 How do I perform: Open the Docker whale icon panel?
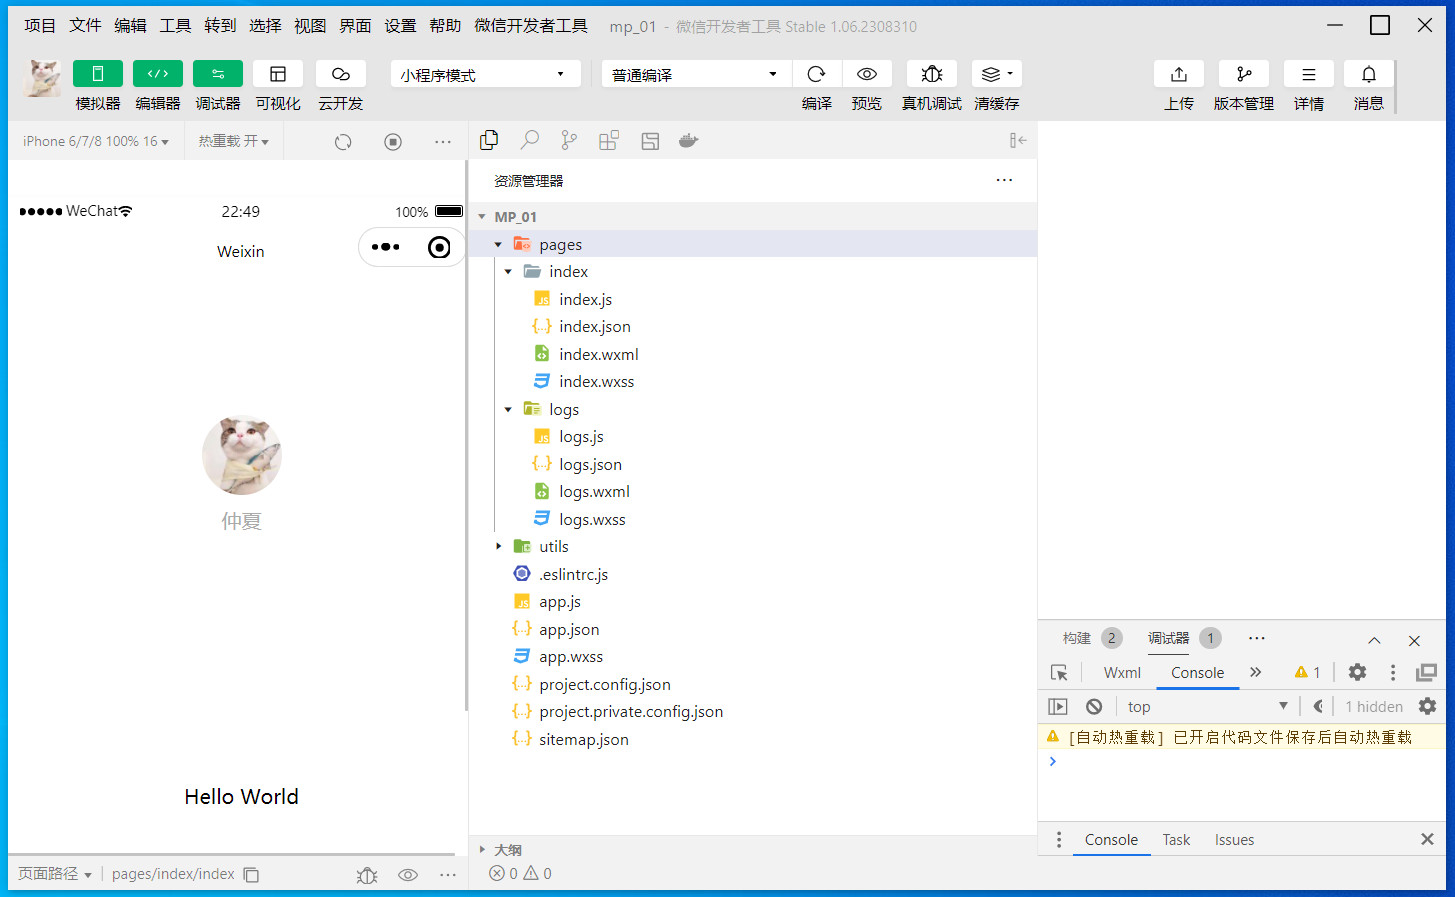pyautogui.click(x=688, y=141)
